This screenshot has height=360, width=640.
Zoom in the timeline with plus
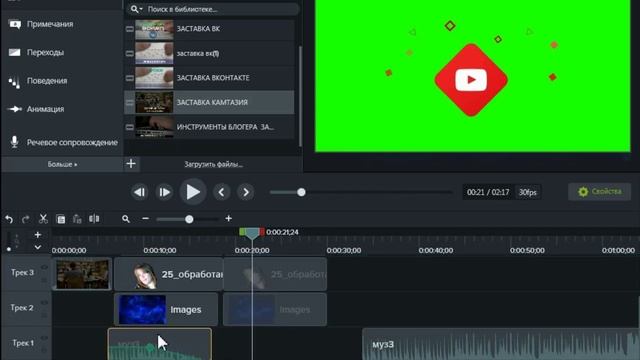229,219
